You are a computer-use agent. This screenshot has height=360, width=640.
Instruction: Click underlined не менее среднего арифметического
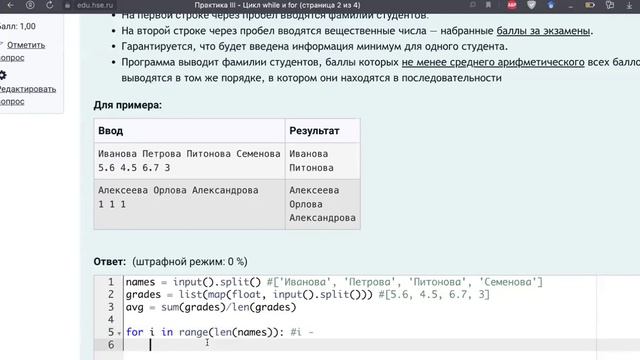point(493,62)
